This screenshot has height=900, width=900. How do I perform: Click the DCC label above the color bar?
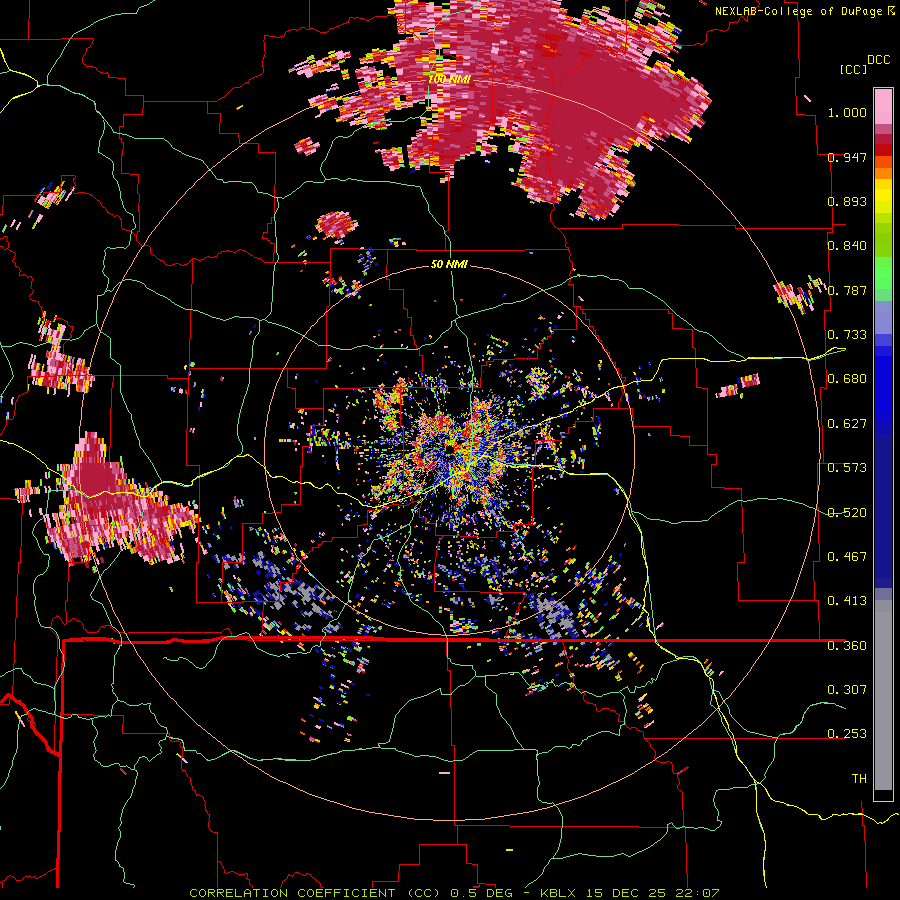click(879, 59)
